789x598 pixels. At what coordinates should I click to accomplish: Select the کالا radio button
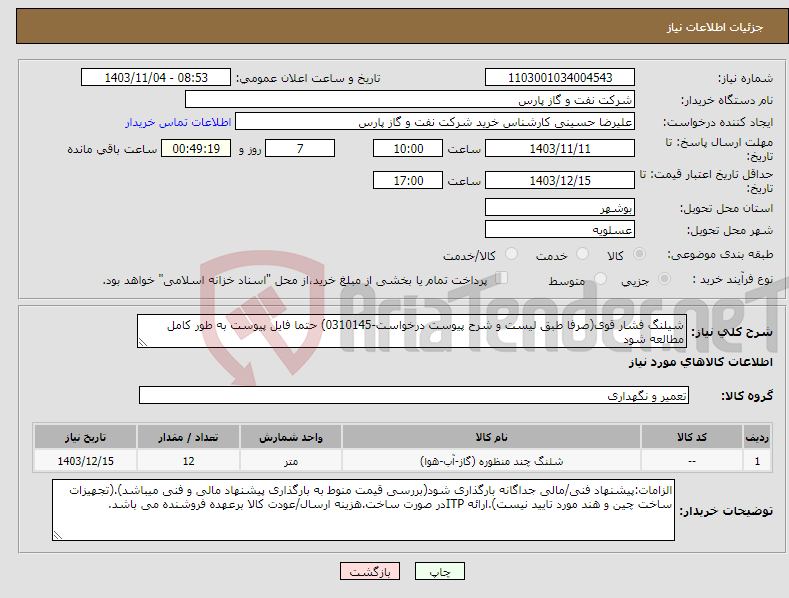coord(639,254)
